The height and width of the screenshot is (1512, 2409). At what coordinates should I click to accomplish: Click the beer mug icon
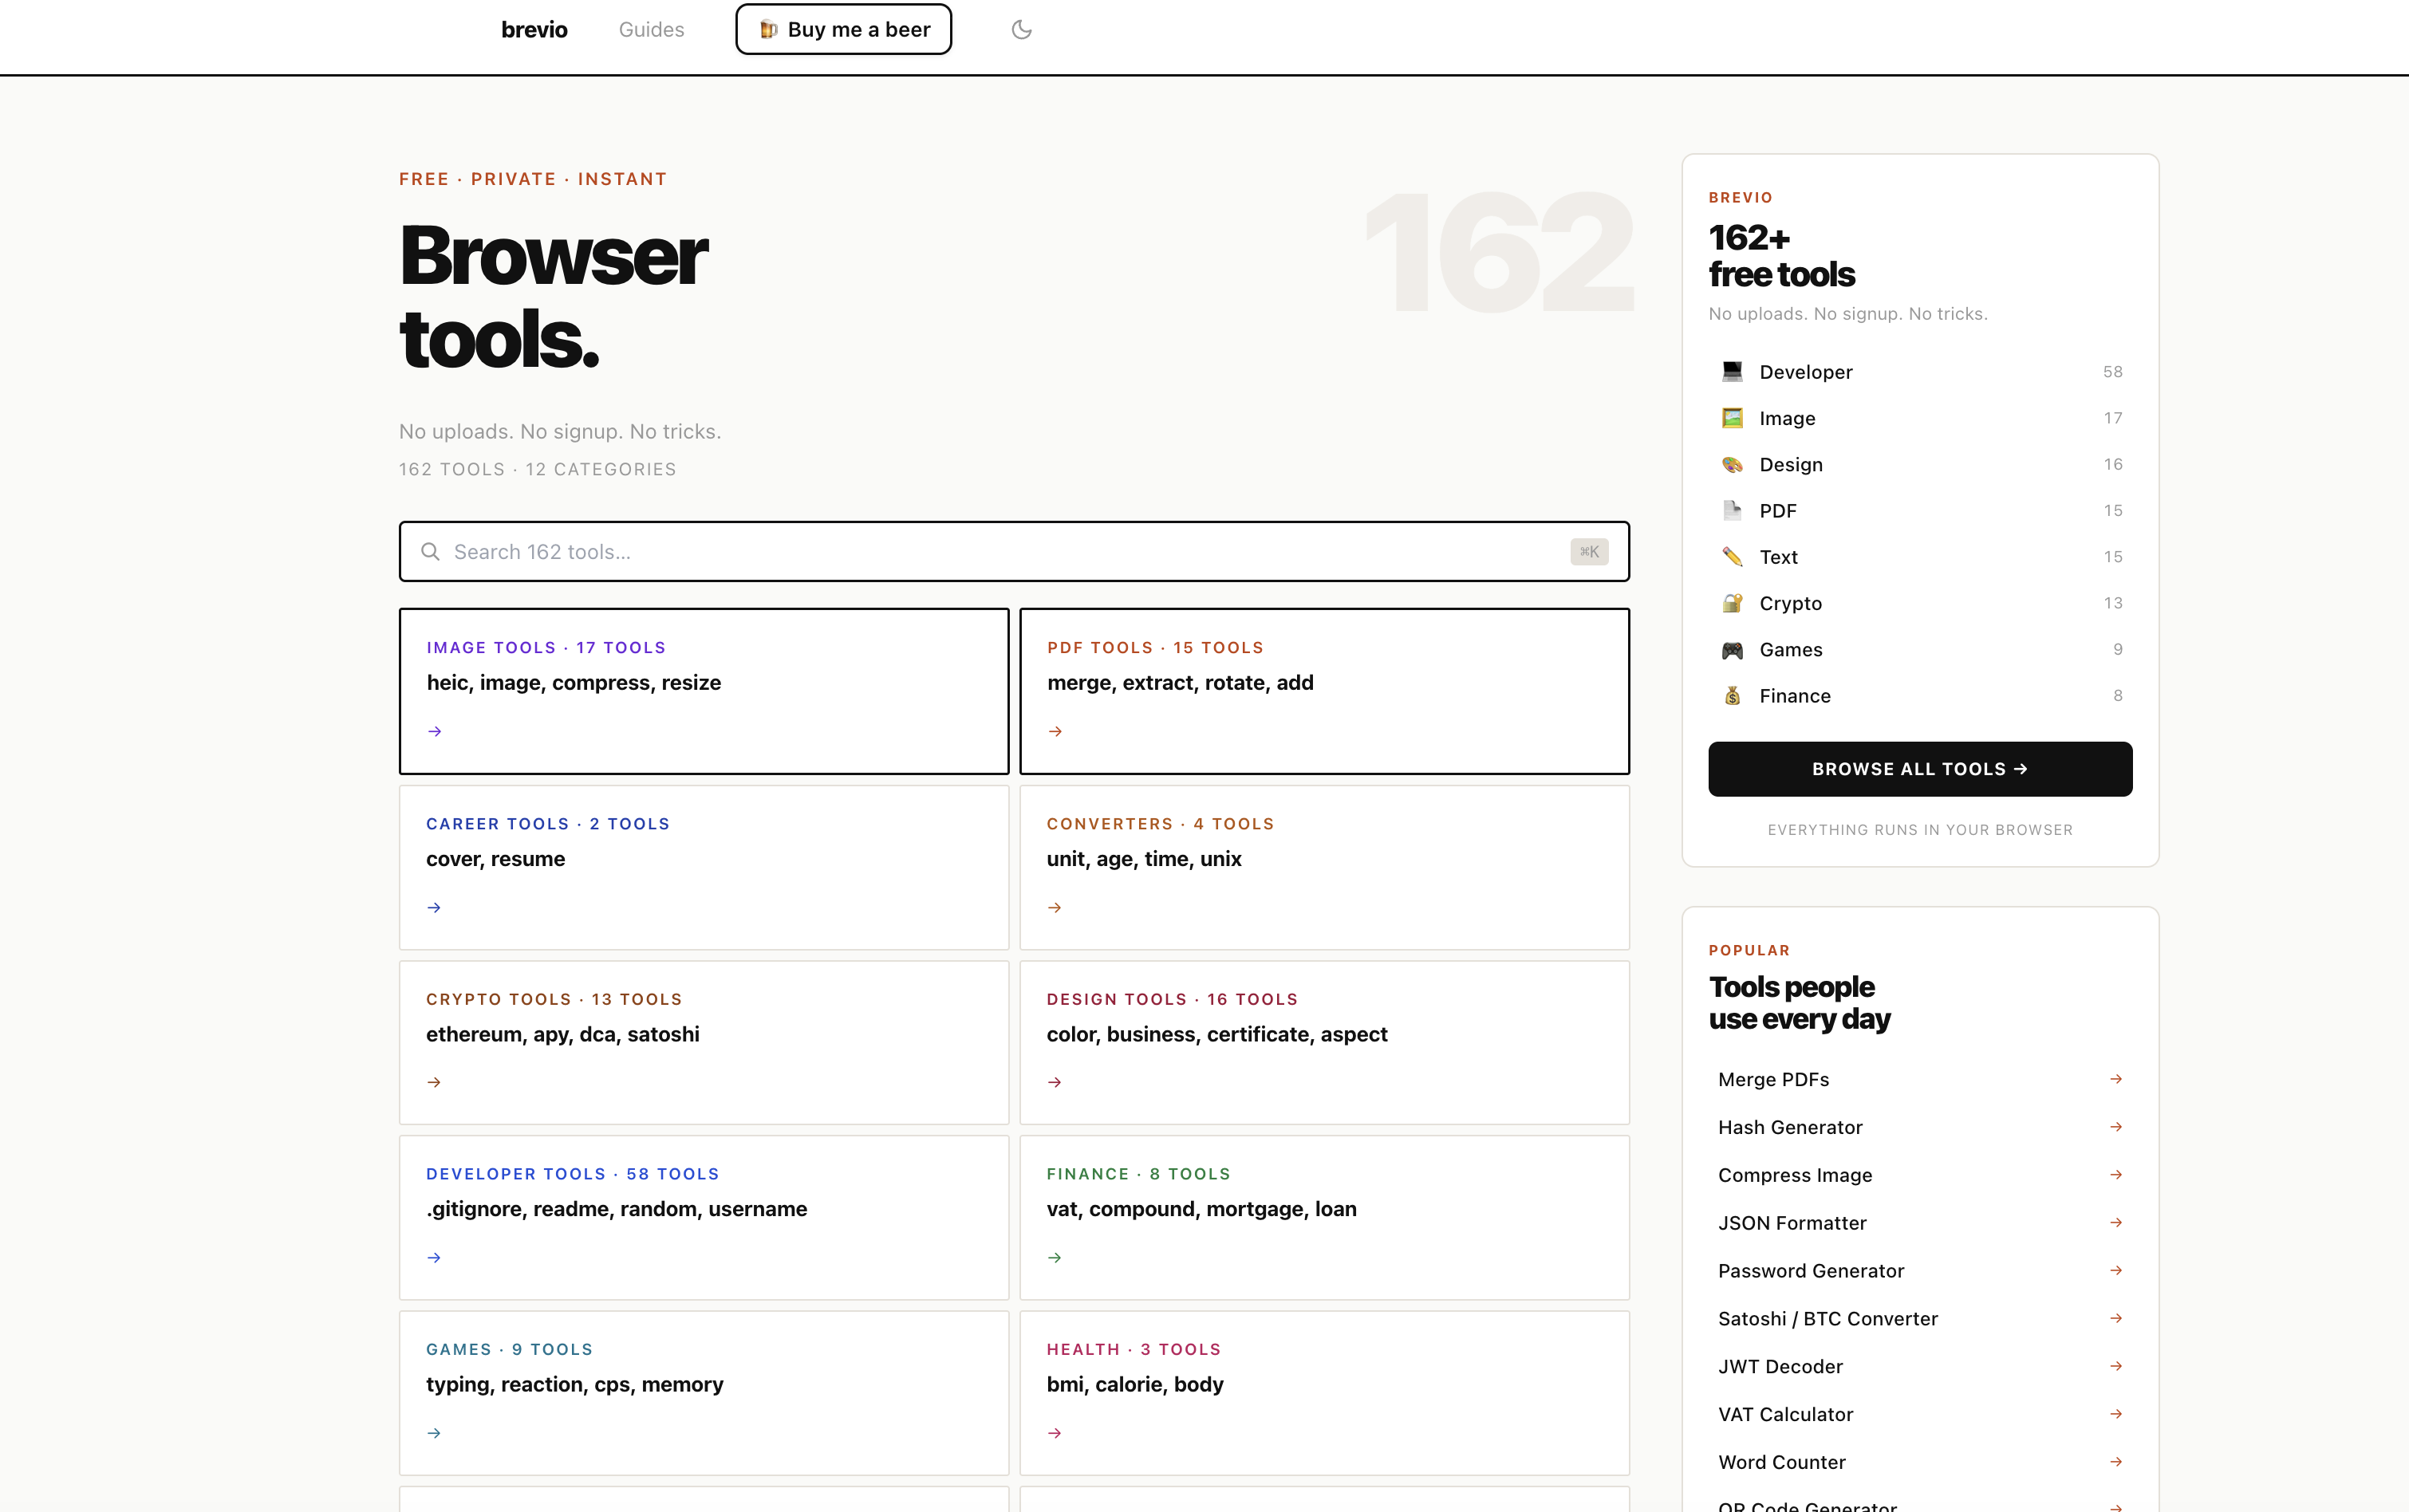click(768, 30)
